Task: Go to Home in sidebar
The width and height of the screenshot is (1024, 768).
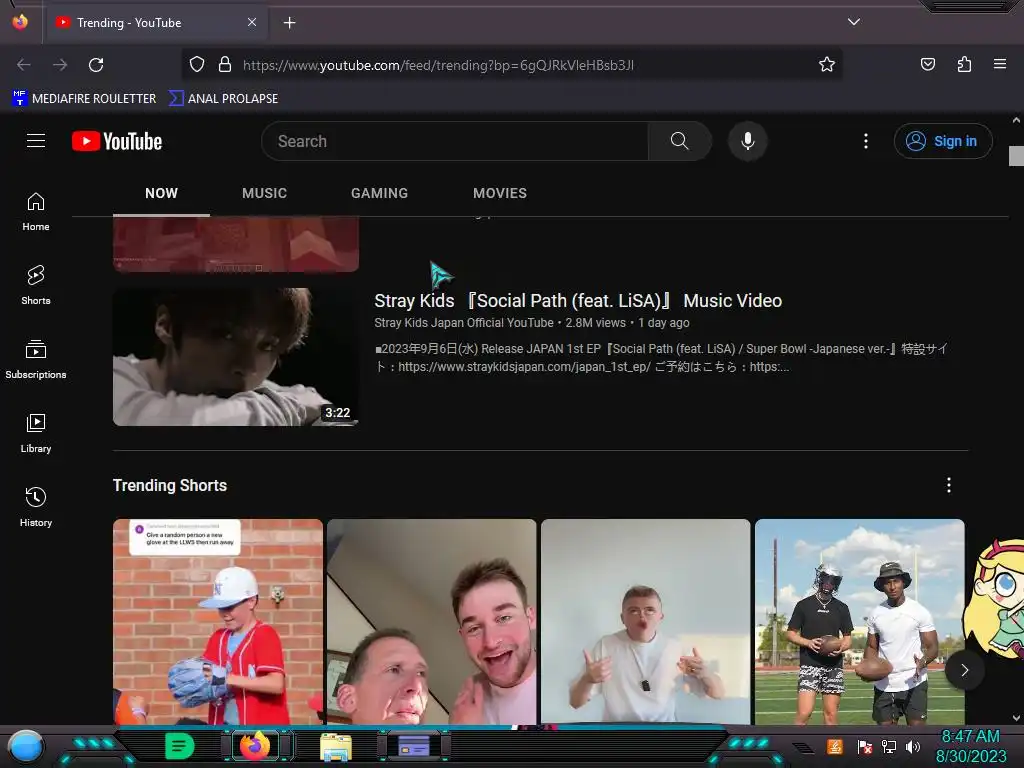Action: [x=36, y=212]
